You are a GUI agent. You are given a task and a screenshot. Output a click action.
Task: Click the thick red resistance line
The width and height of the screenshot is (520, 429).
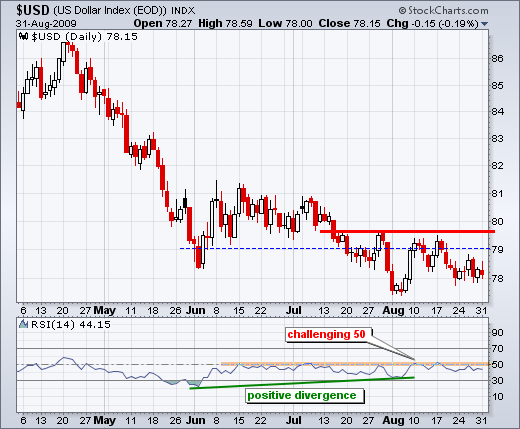click(x=407, y=231)
